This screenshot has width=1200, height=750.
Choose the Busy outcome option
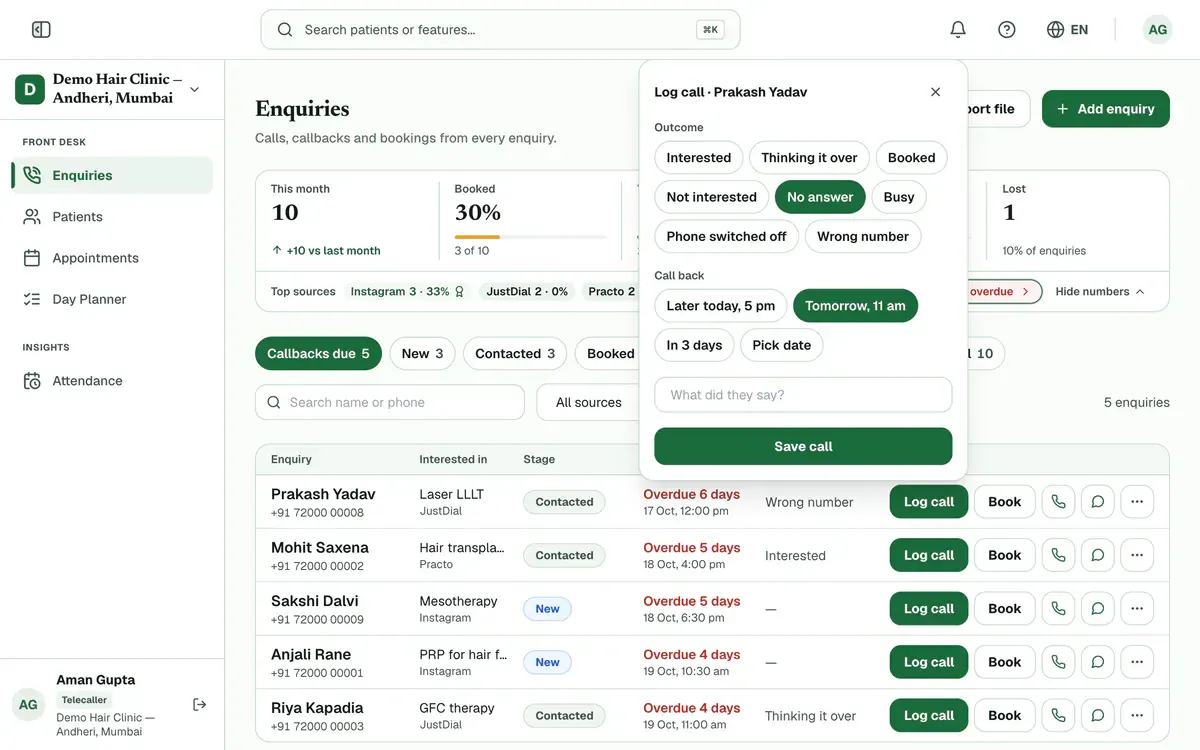point(899,197)
